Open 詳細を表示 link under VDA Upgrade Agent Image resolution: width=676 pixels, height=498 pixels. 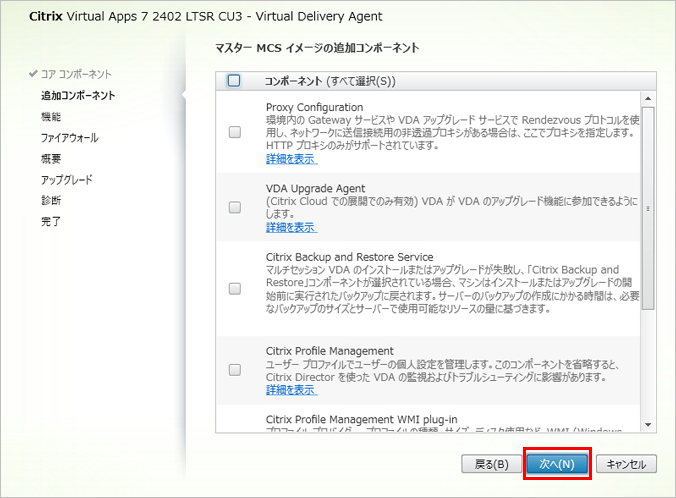291,227
